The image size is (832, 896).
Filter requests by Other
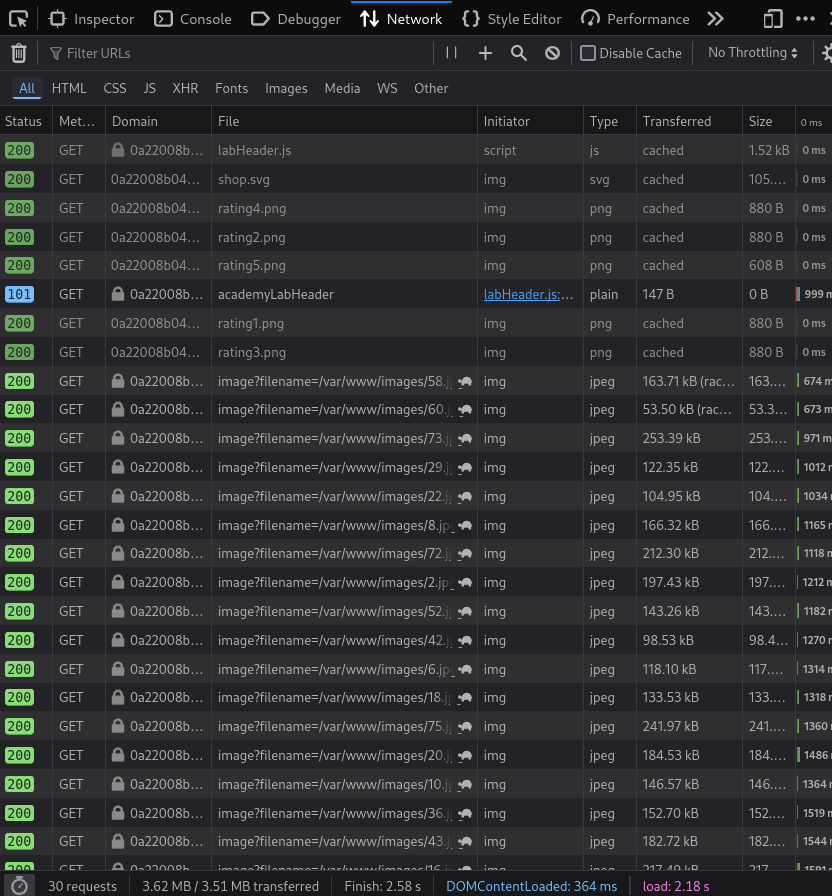click(431, 88)
